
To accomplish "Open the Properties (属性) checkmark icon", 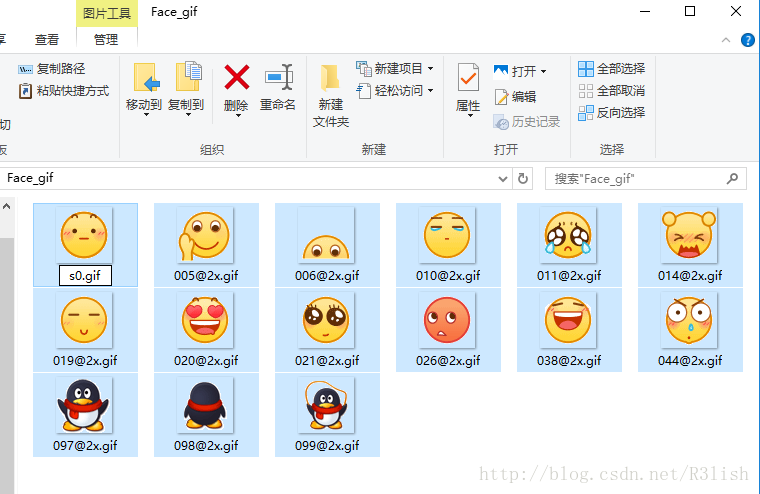I will [x=468, y=77].
